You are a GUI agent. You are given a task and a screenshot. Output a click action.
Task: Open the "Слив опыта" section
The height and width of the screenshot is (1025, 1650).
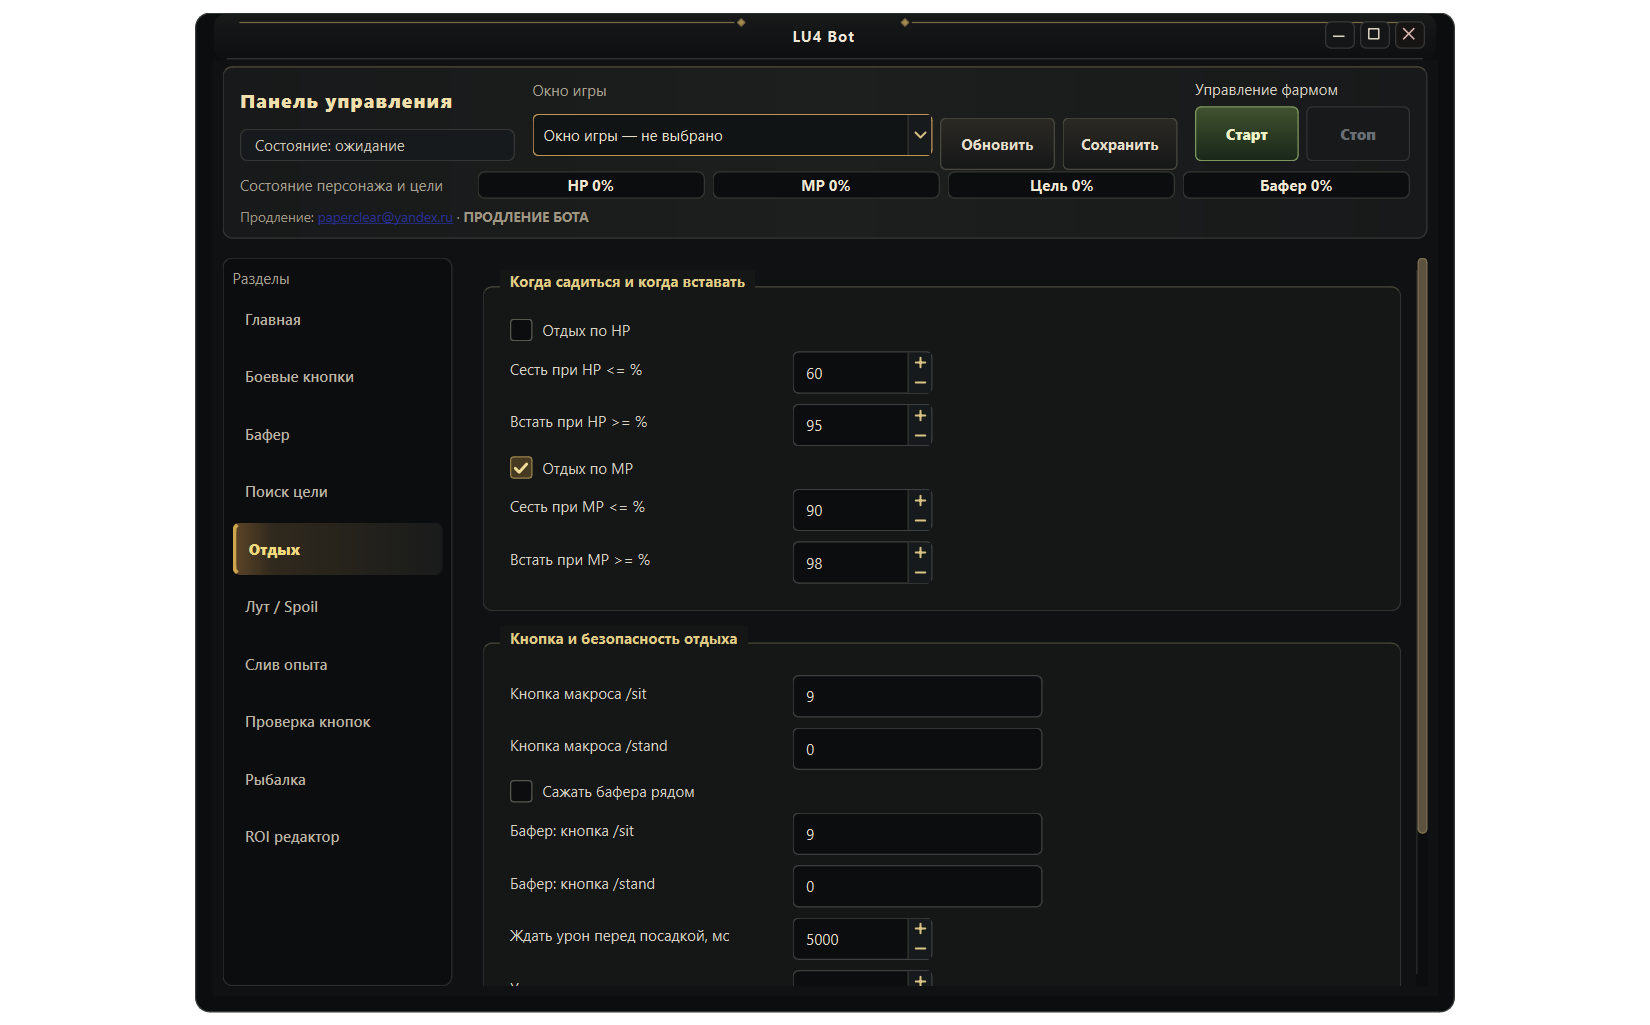pos(338,665)
